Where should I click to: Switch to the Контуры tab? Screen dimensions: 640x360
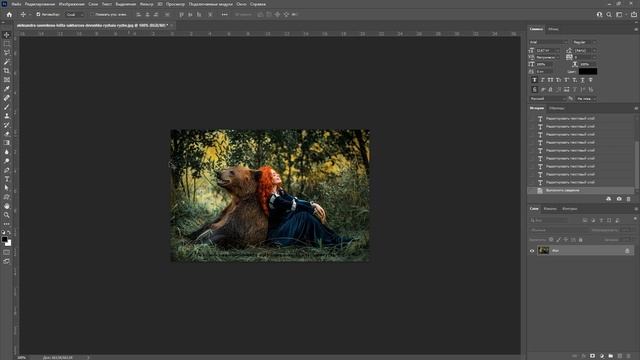coord(569,209)
